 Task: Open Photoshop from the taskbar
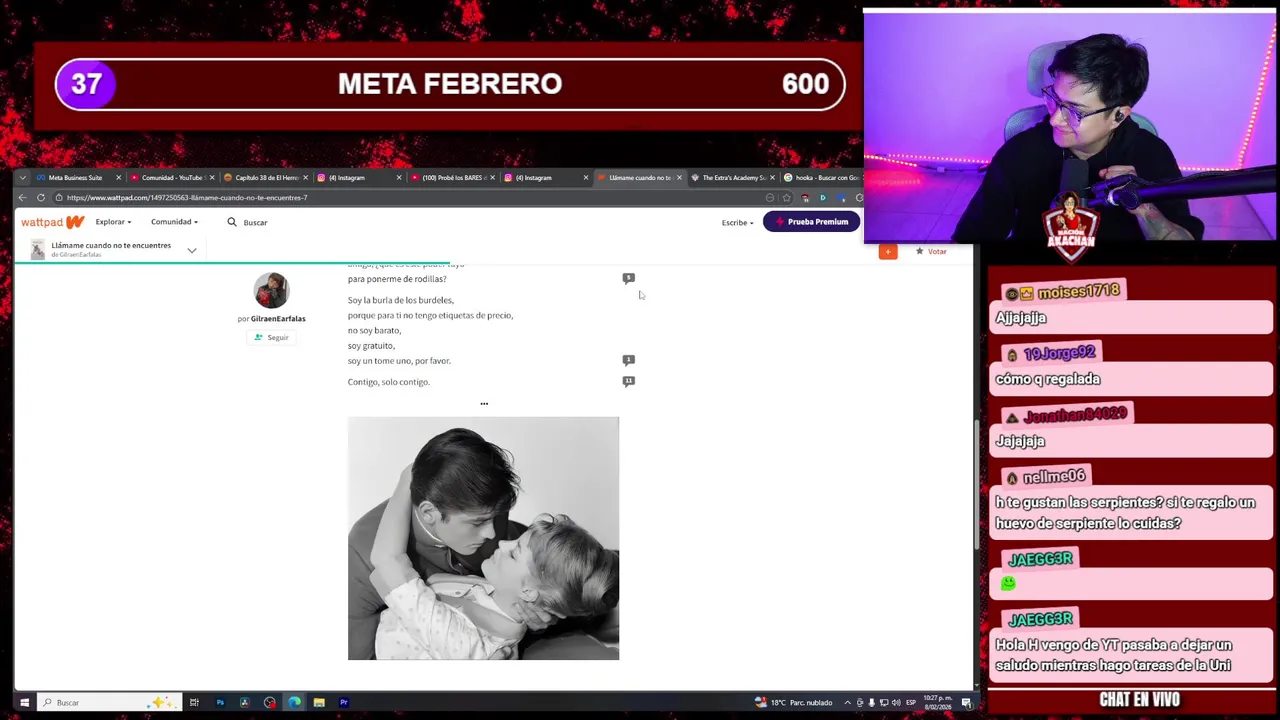click(x=220, y=702)
